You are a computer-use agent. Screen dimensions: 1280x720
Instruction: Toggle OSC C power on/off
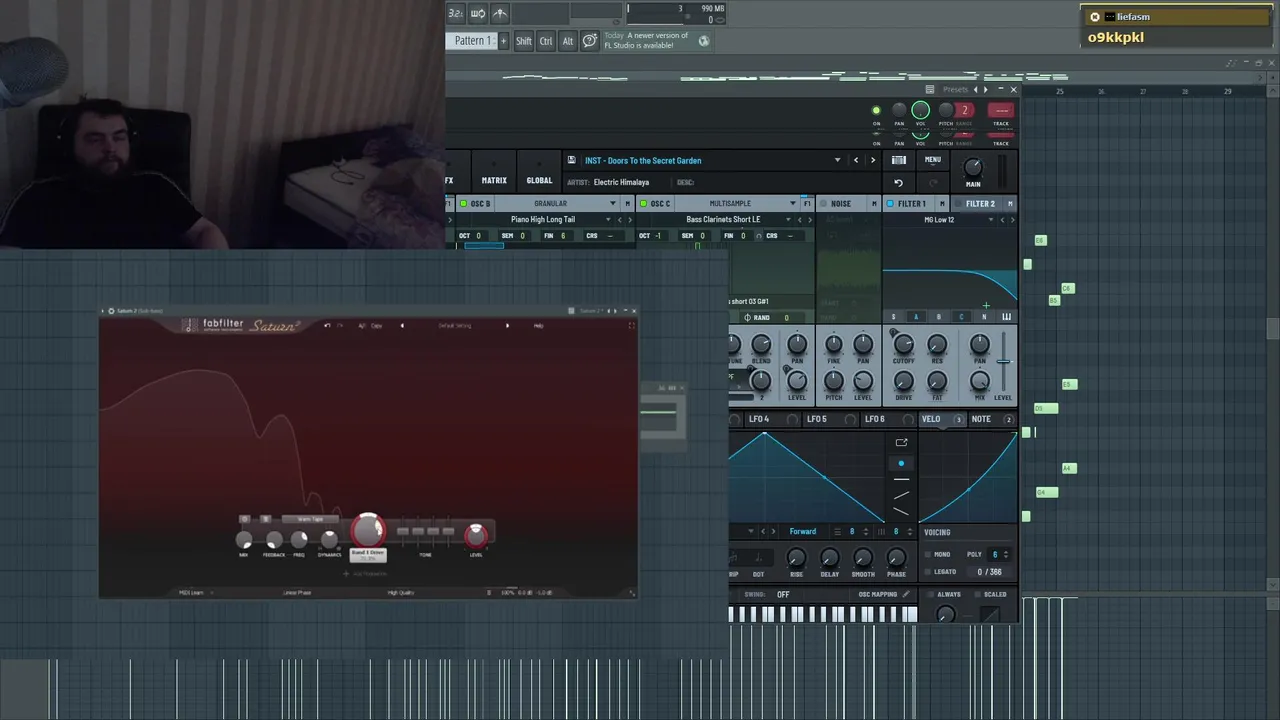643,204
